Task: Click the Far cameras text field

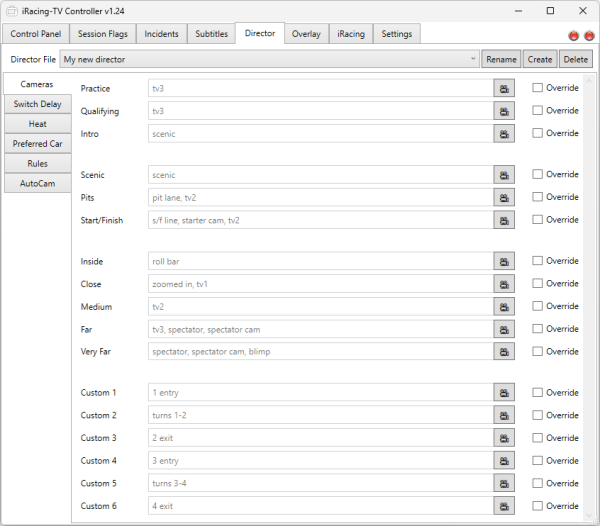Action: click(320, 329)
